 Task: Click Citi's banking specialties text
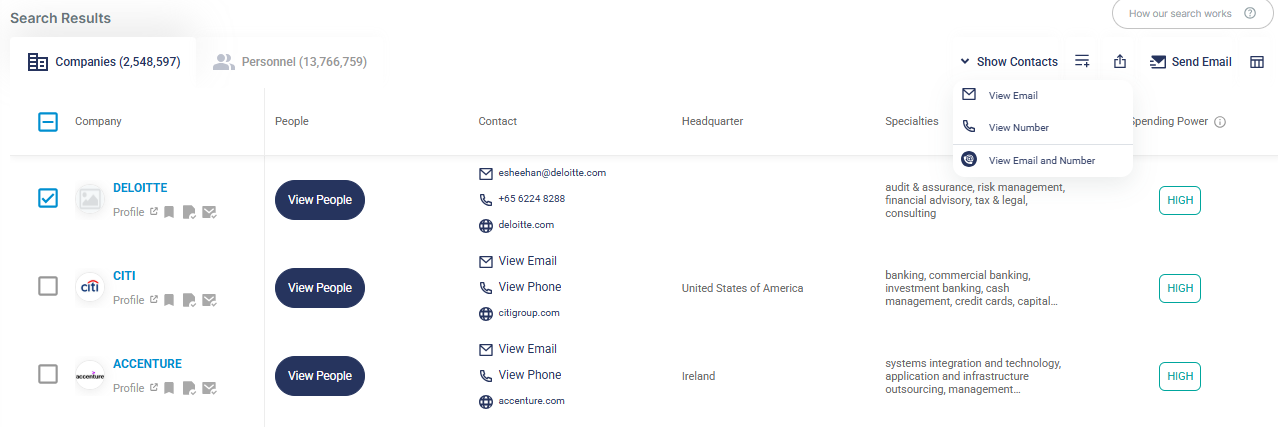tap(971, 288)
